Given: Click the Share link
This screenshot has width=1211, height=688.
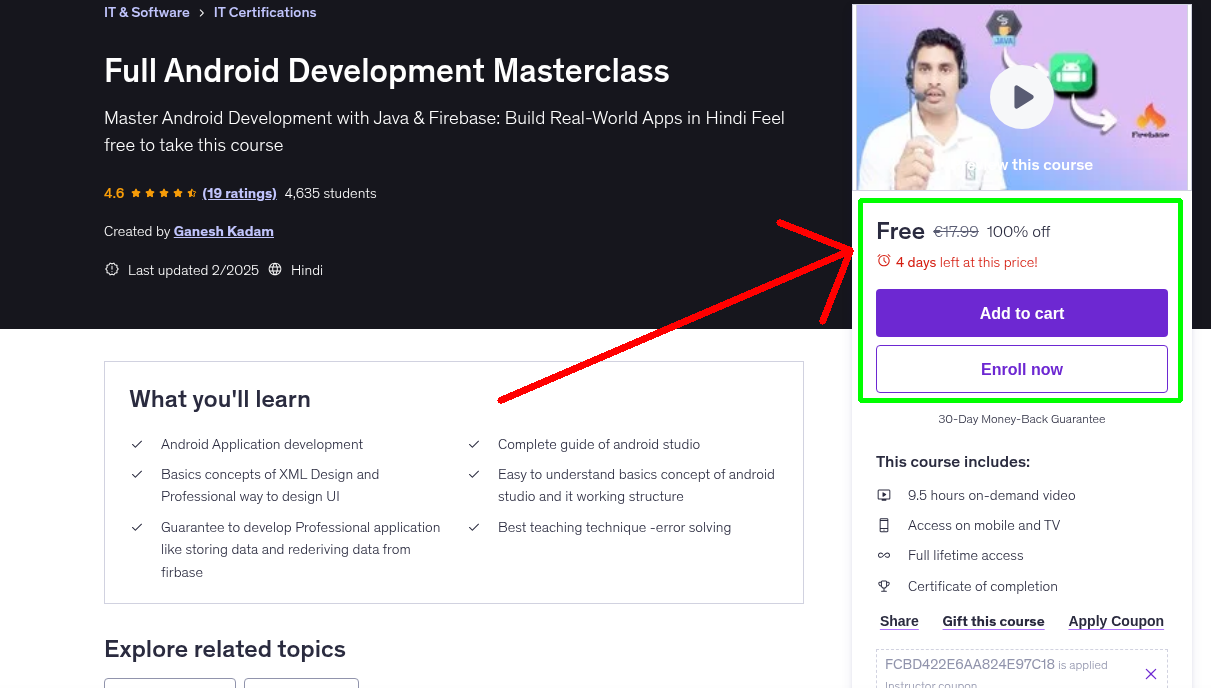Looking at the screenshot, I should (898, 621).
